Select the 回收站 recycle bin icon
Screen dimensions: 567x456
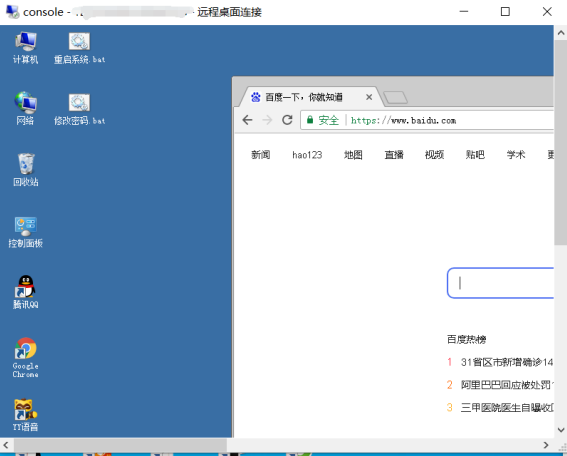pyautogui.click(x=25, y=170)
